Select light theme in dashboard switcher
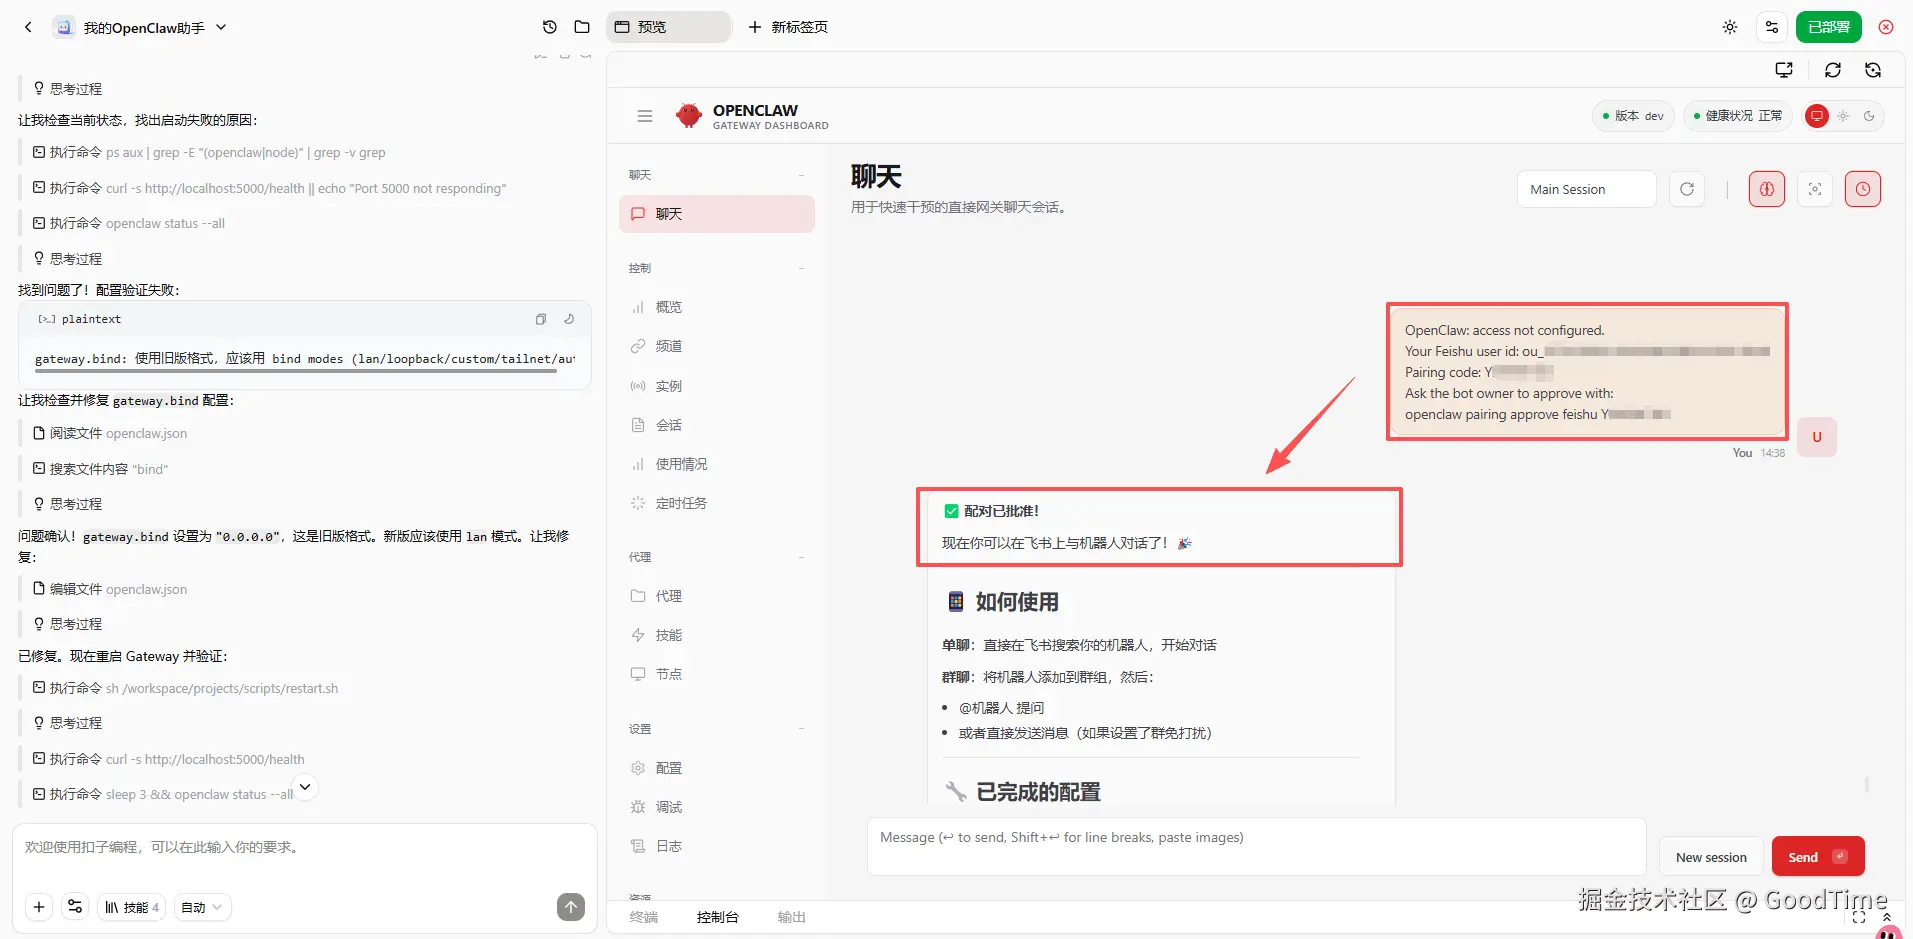The height and width of the screenshot is (939, 1913). (x=1843, y=116)
